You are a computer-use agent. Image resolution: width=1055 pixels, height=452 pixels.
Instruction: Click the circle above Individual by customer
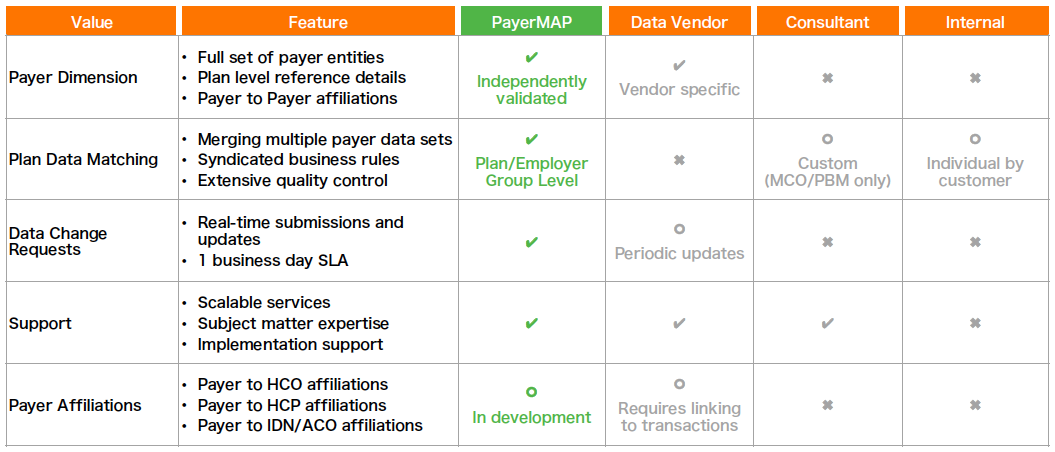tap(975, 139)
